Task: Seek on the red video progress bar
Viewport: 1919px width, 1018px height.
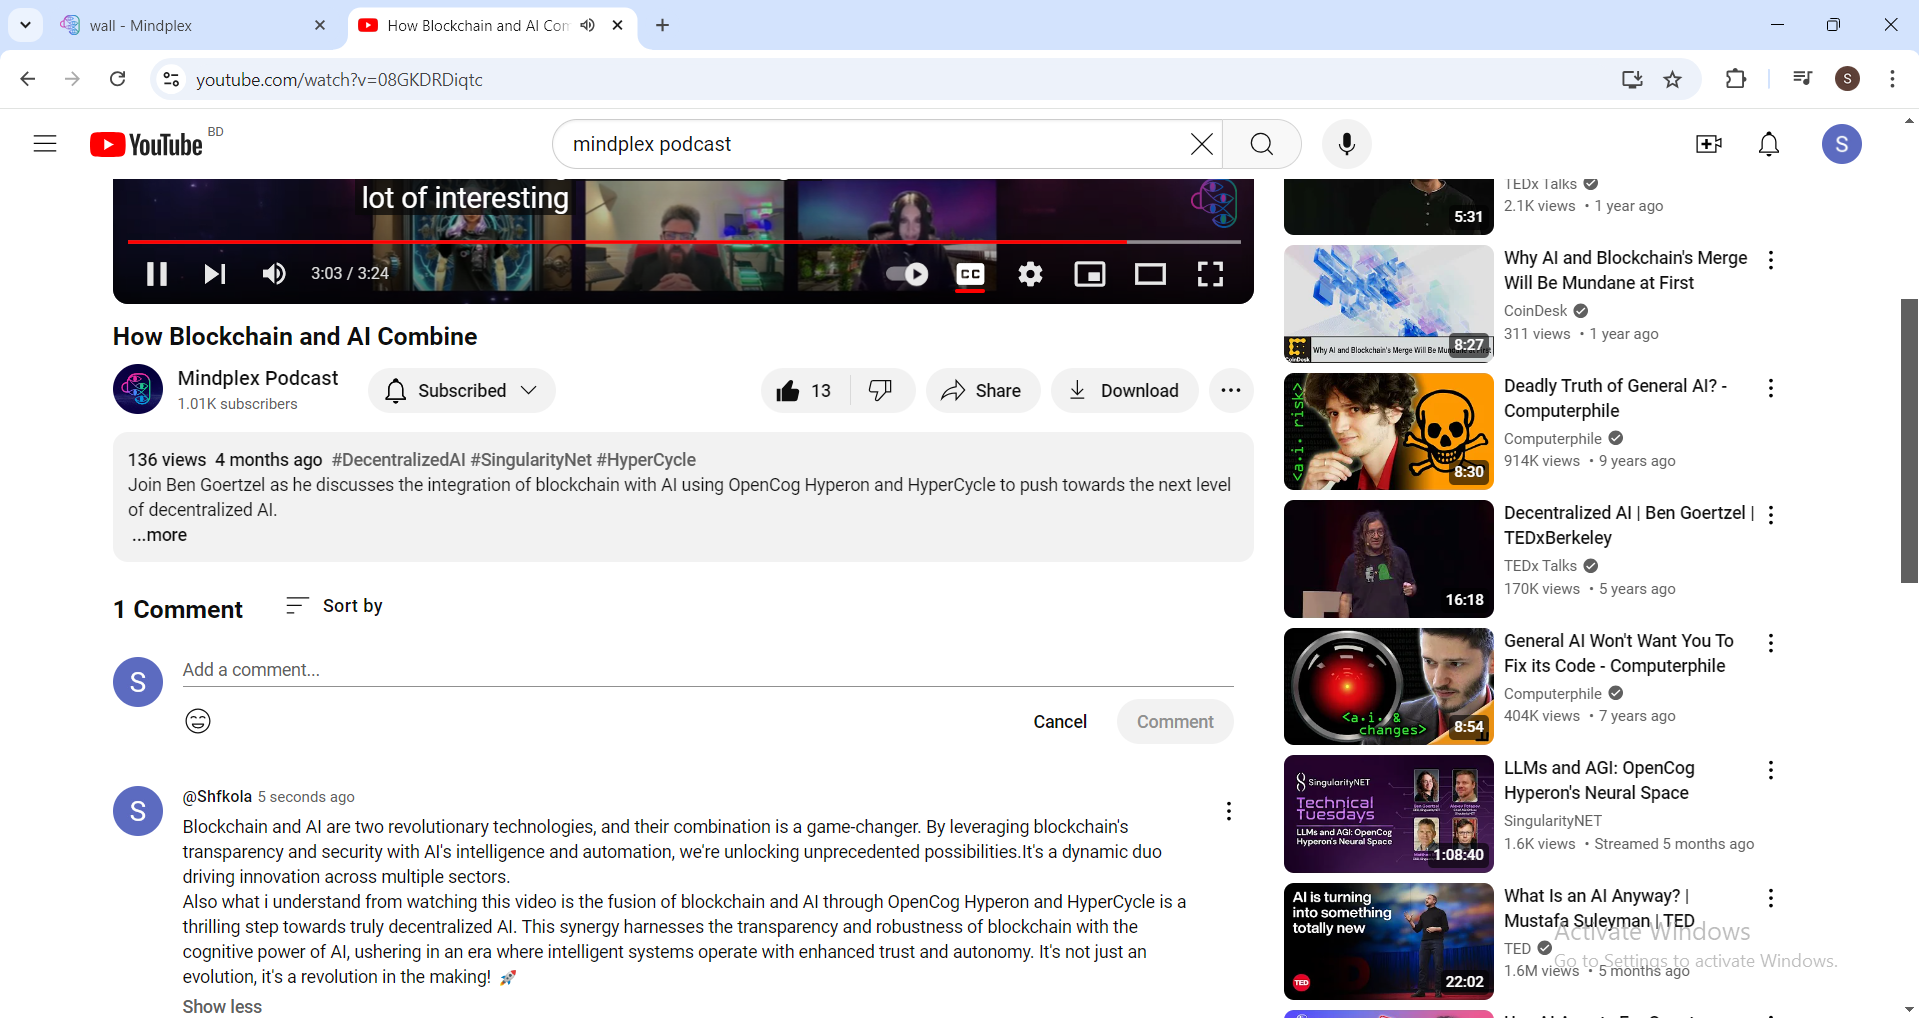Action: (684, 242)
